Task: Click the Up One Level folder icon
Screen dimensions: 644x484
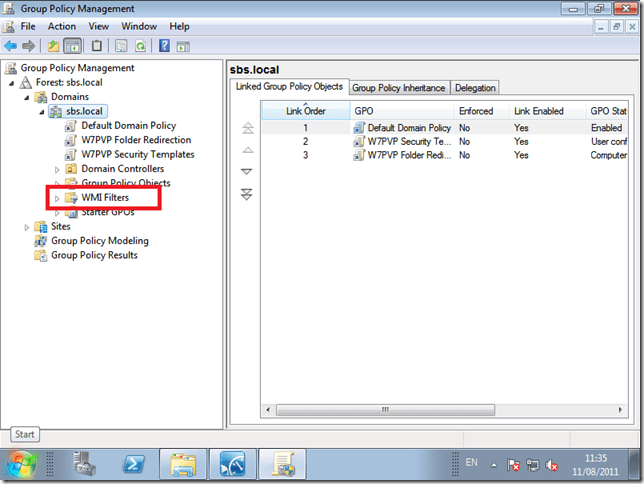Action: pos(52,46)
